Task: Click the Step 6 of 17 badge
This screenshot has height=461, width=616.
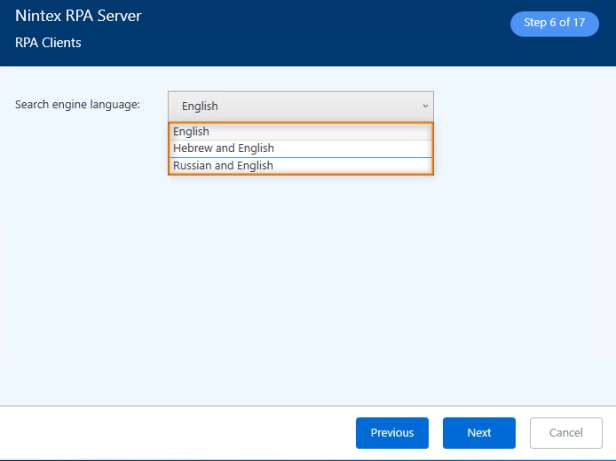Action: [x=554, y=23]
